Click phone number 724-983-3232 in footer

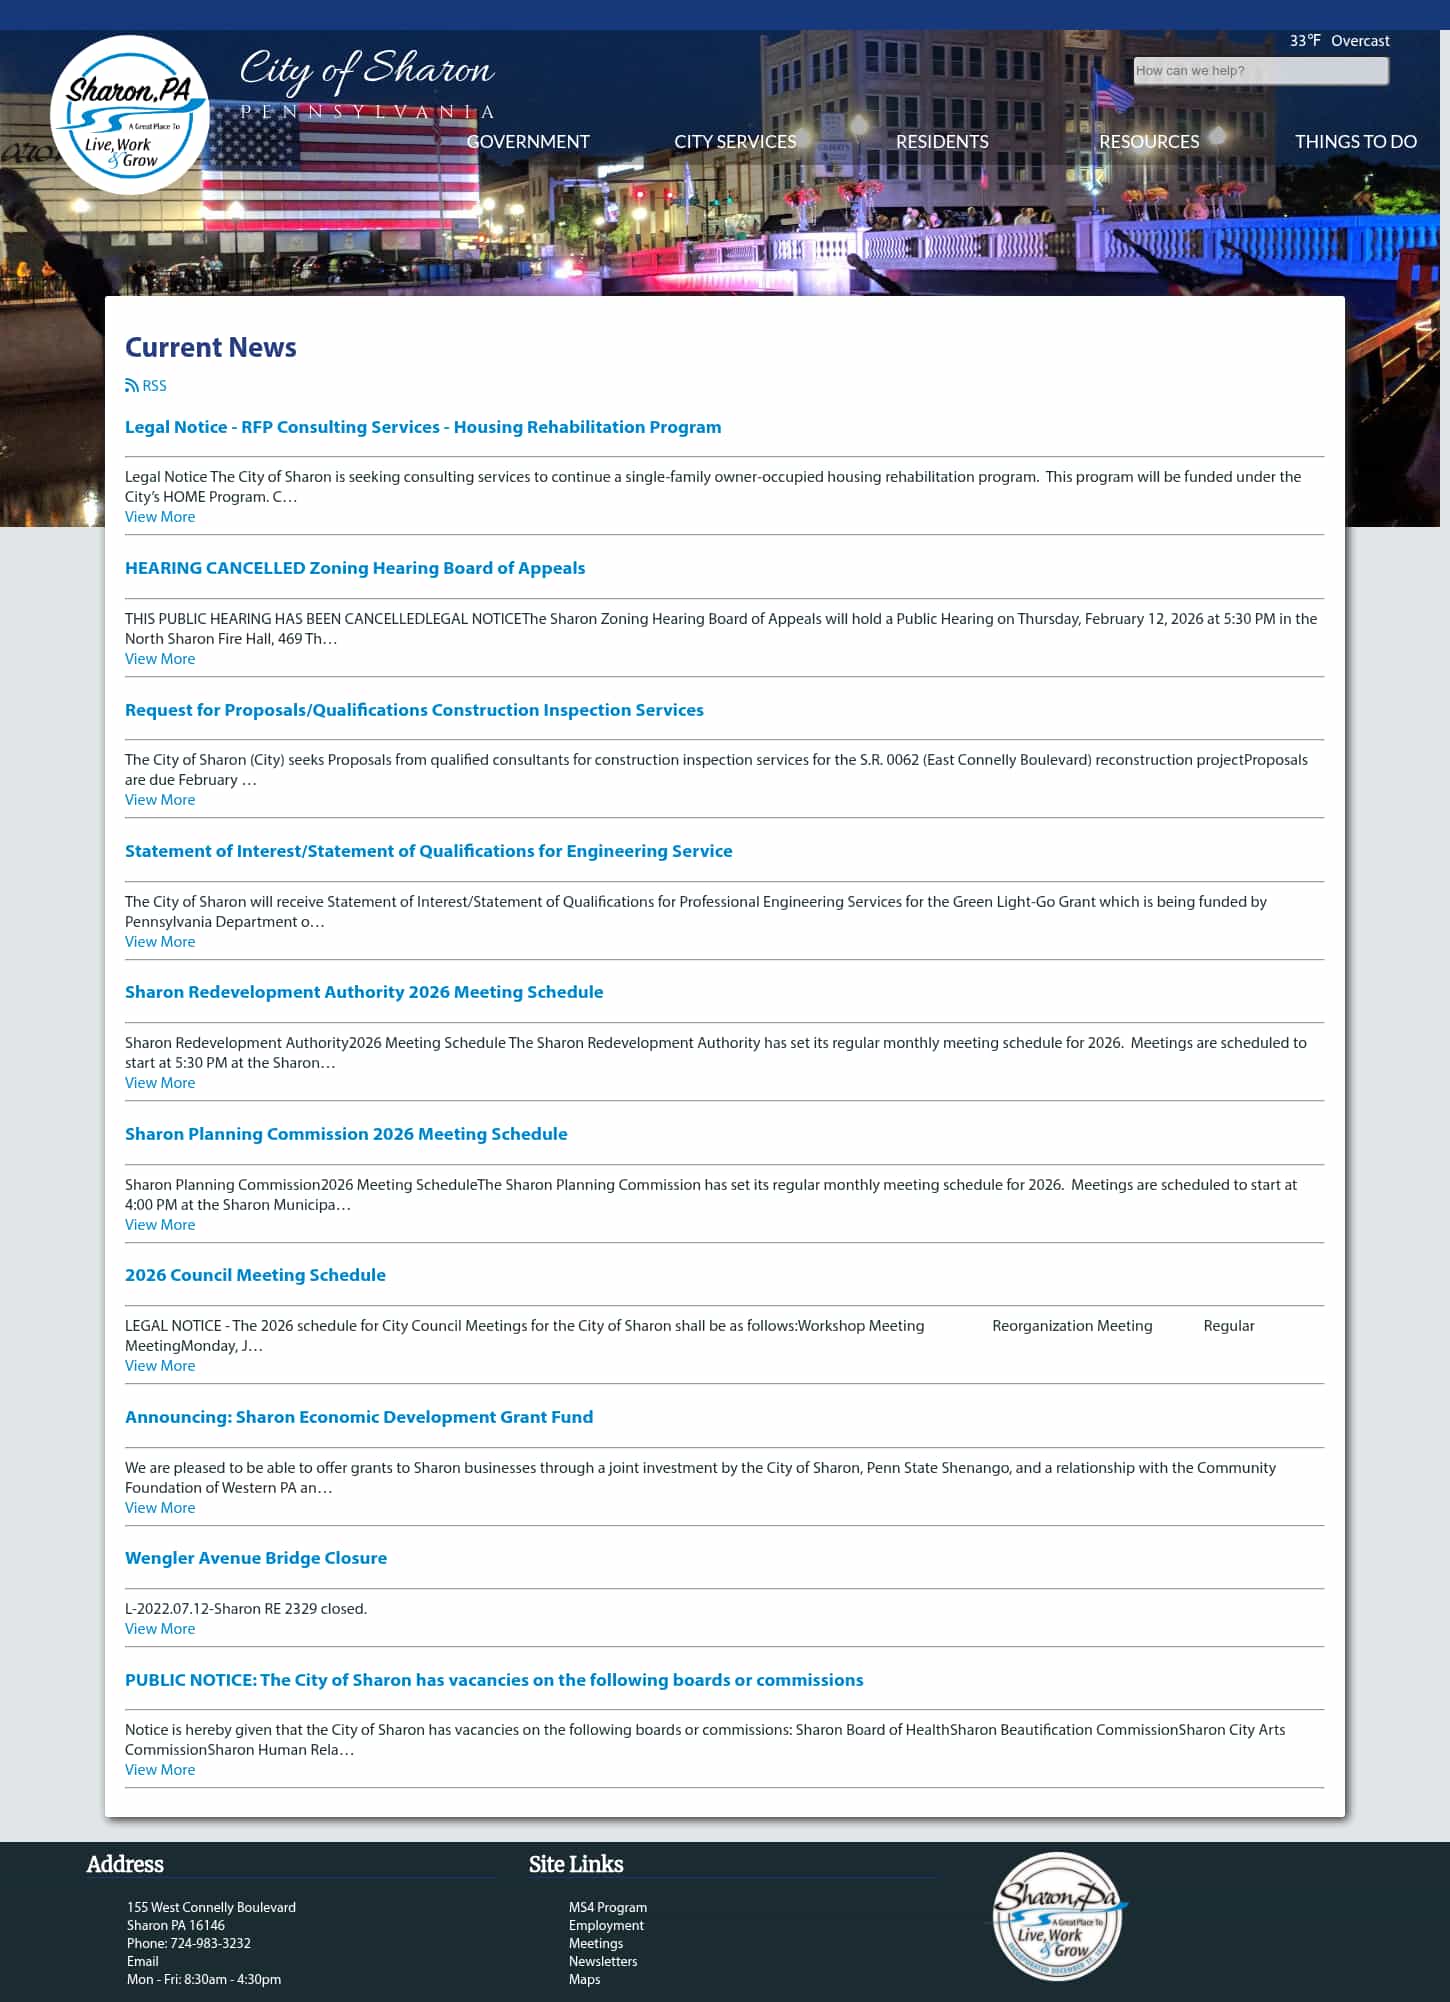210,1943
